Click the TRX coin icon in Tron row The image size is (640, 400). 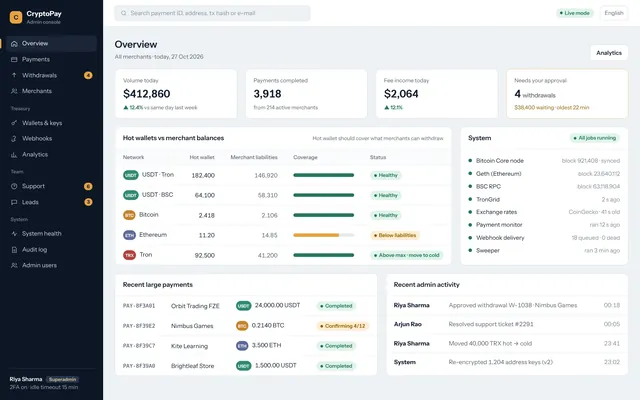coord(129,255)
